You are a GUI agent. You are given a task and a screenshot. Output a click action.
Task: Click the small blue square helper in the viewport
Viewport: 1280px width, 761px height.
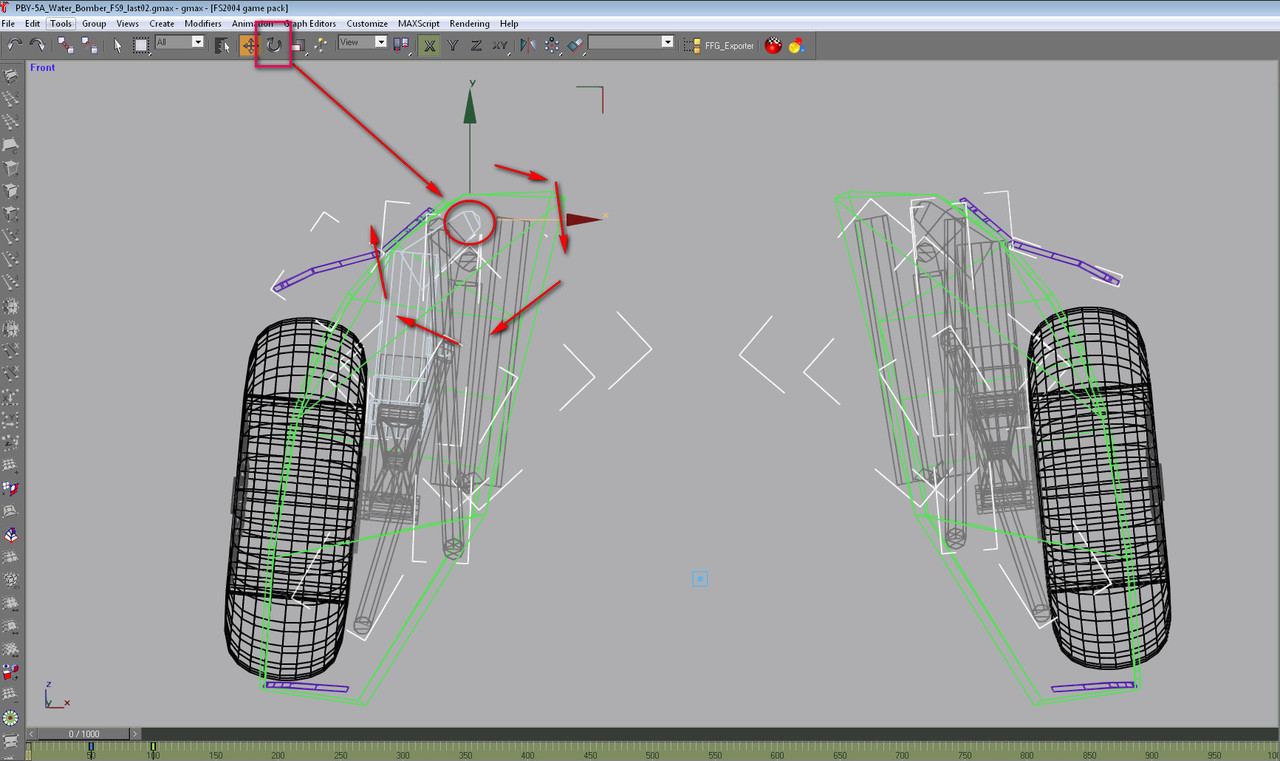700,579
